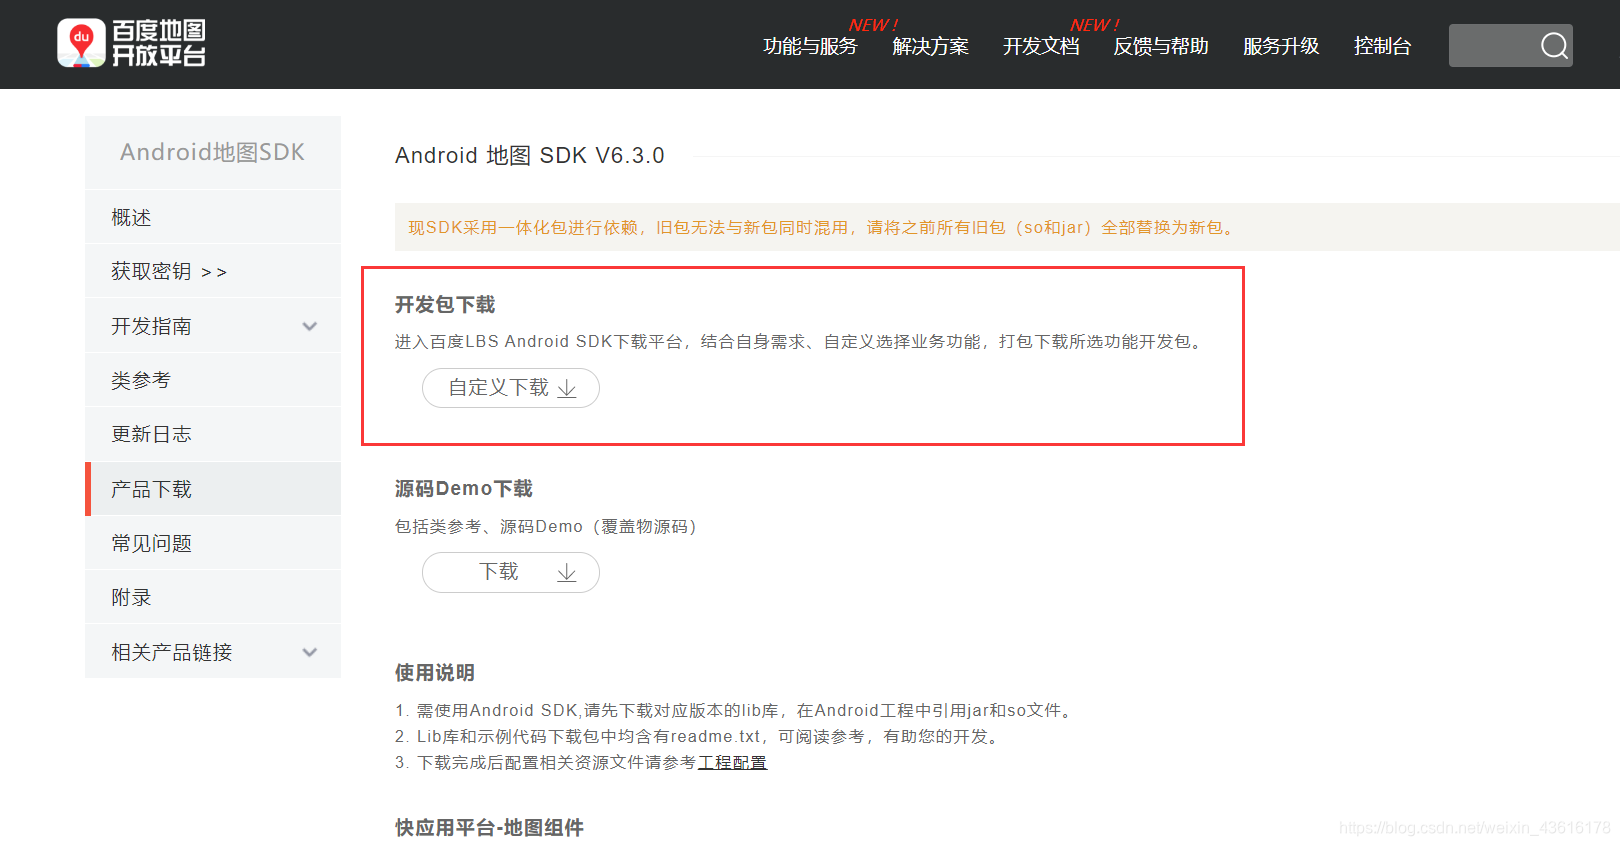Select 概述 in the sidebar
Image resolution: width=1620 pixels, height=846 pixels.
click(213, 217)
